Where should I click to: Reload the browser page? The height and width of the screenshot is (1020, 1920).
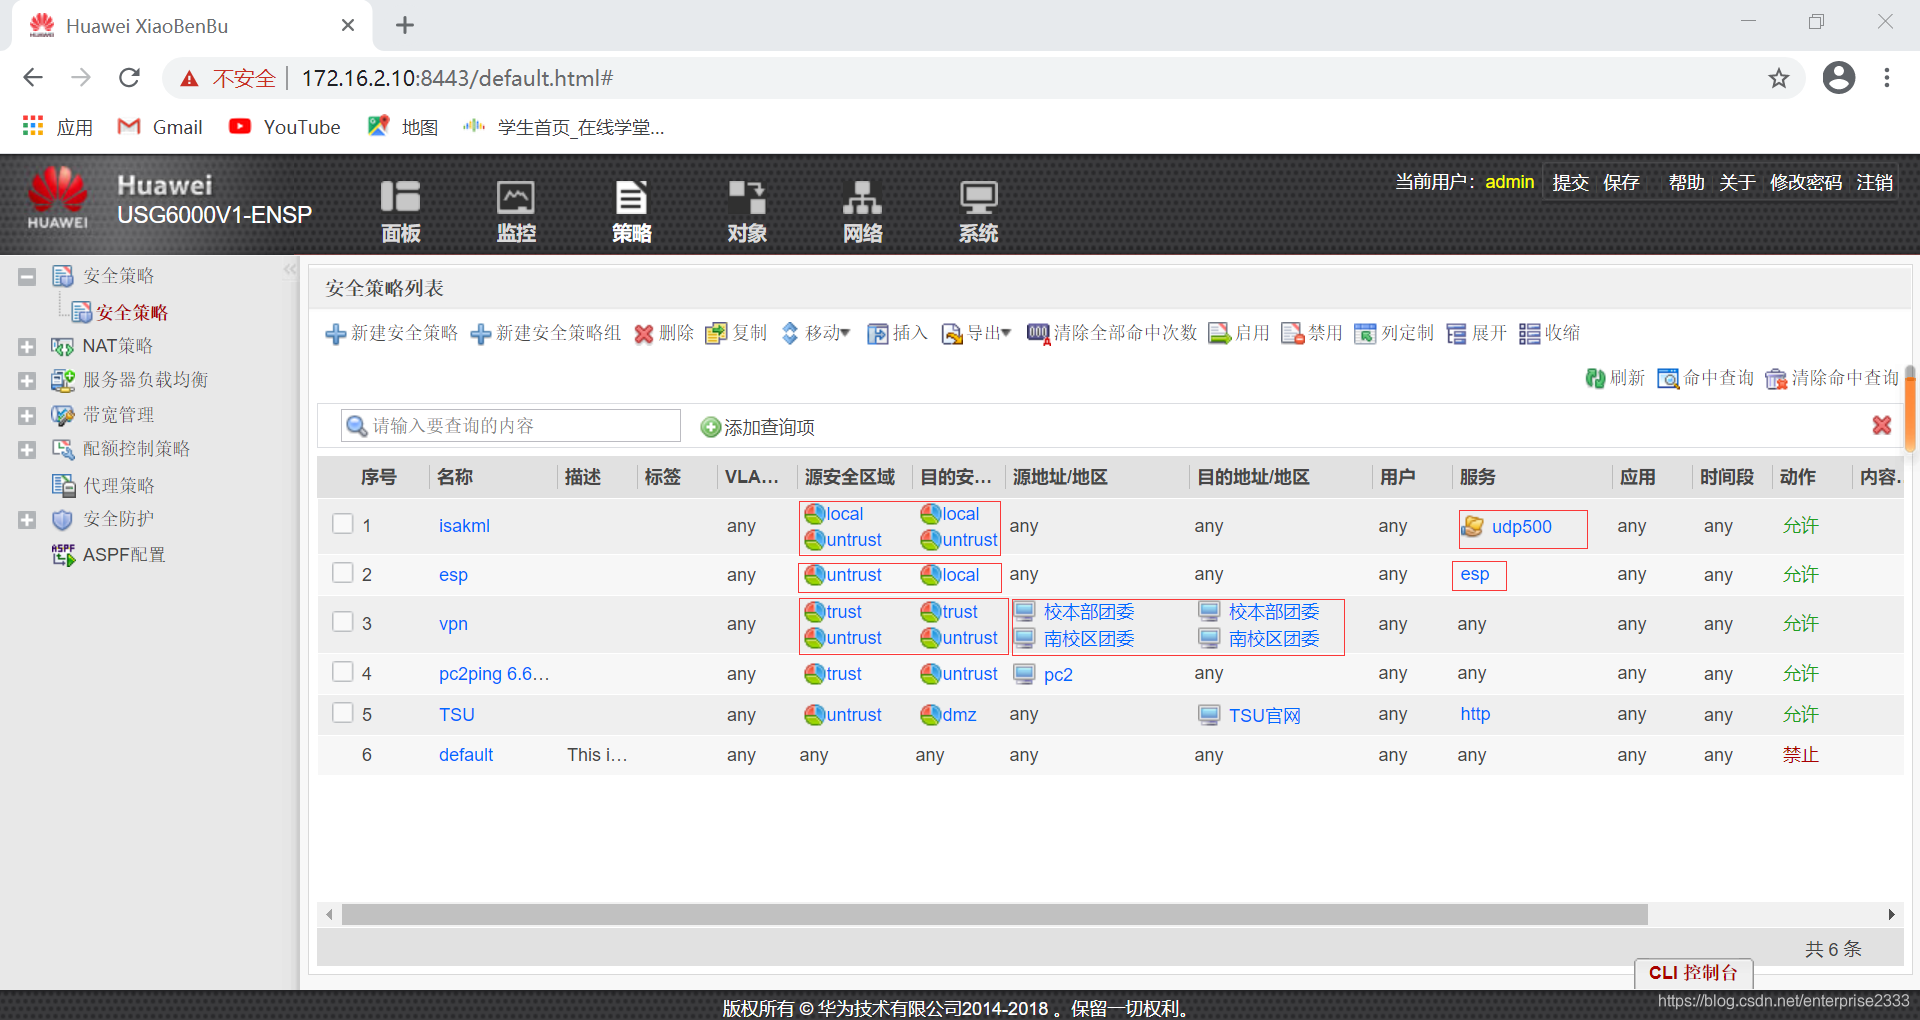(x=129, y=78)
